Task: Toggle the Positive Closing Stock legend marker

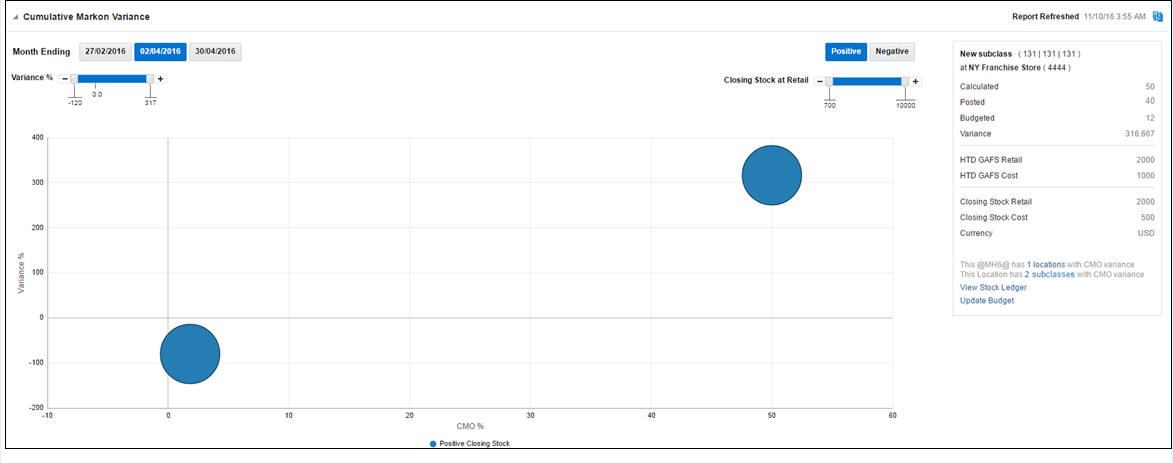Action: [x=433, y=444]
